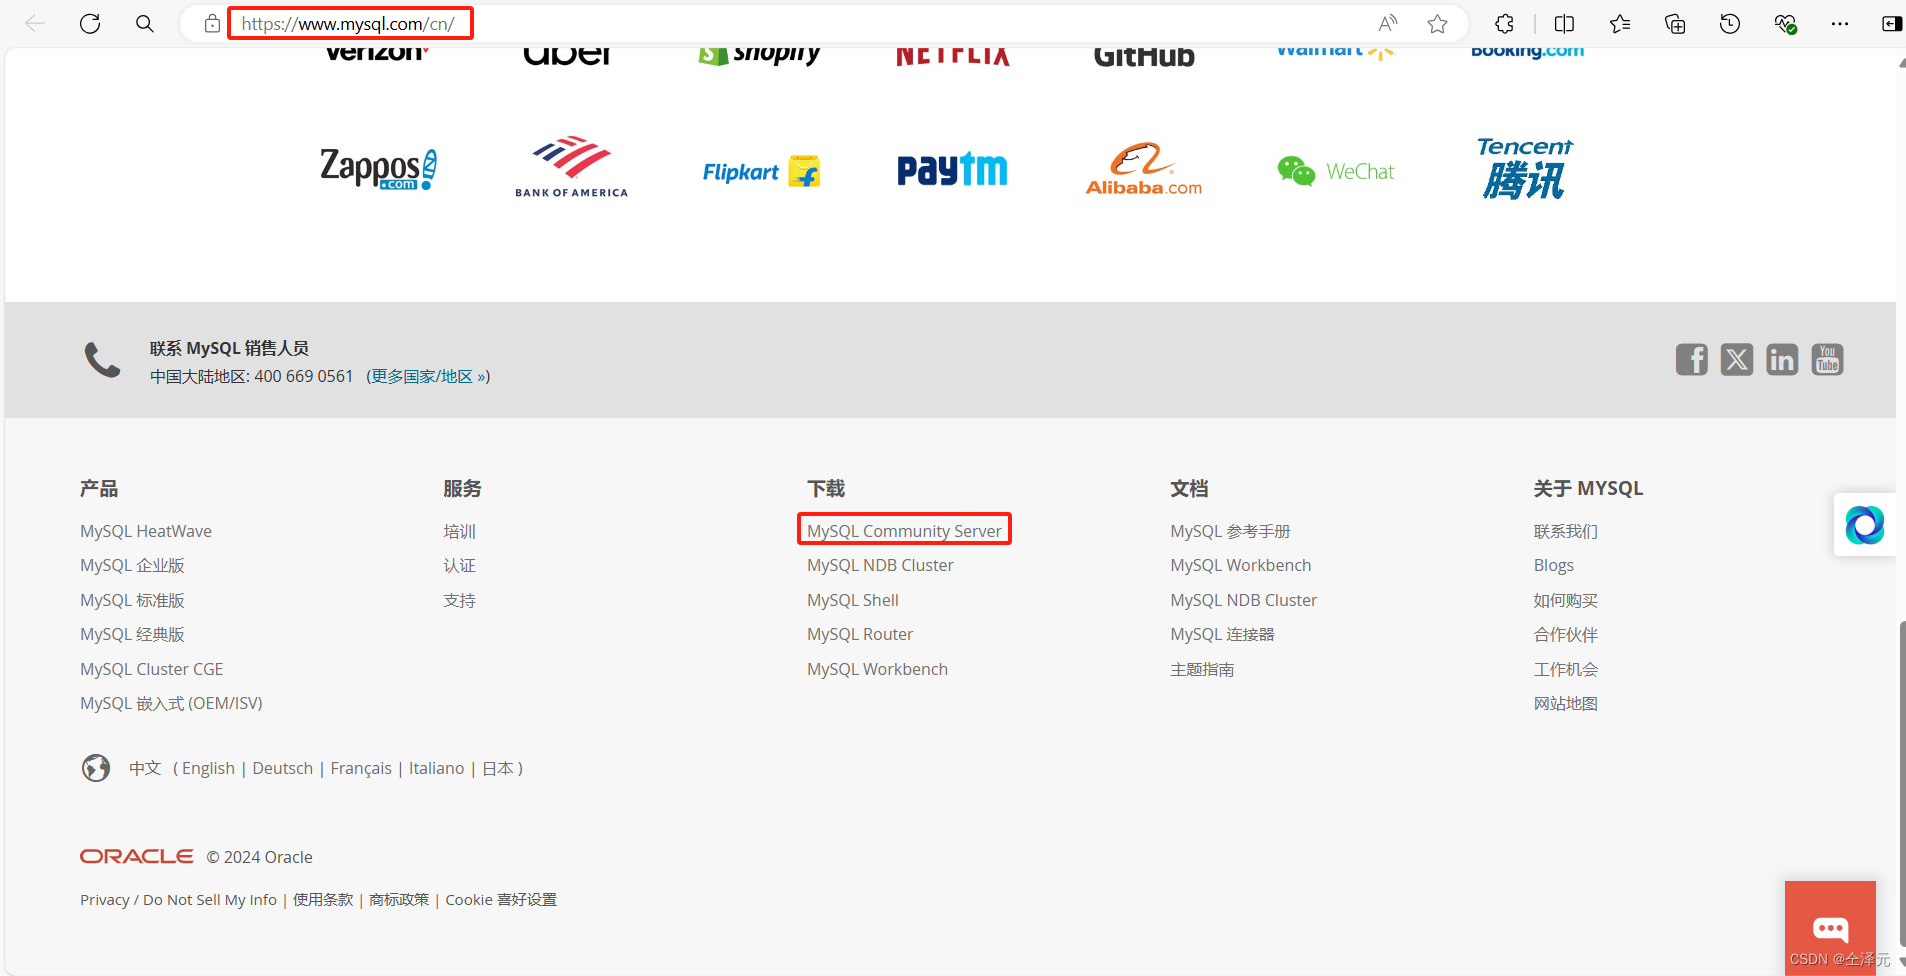Open the sidebar toggle icon at top right

[1891, 24]
